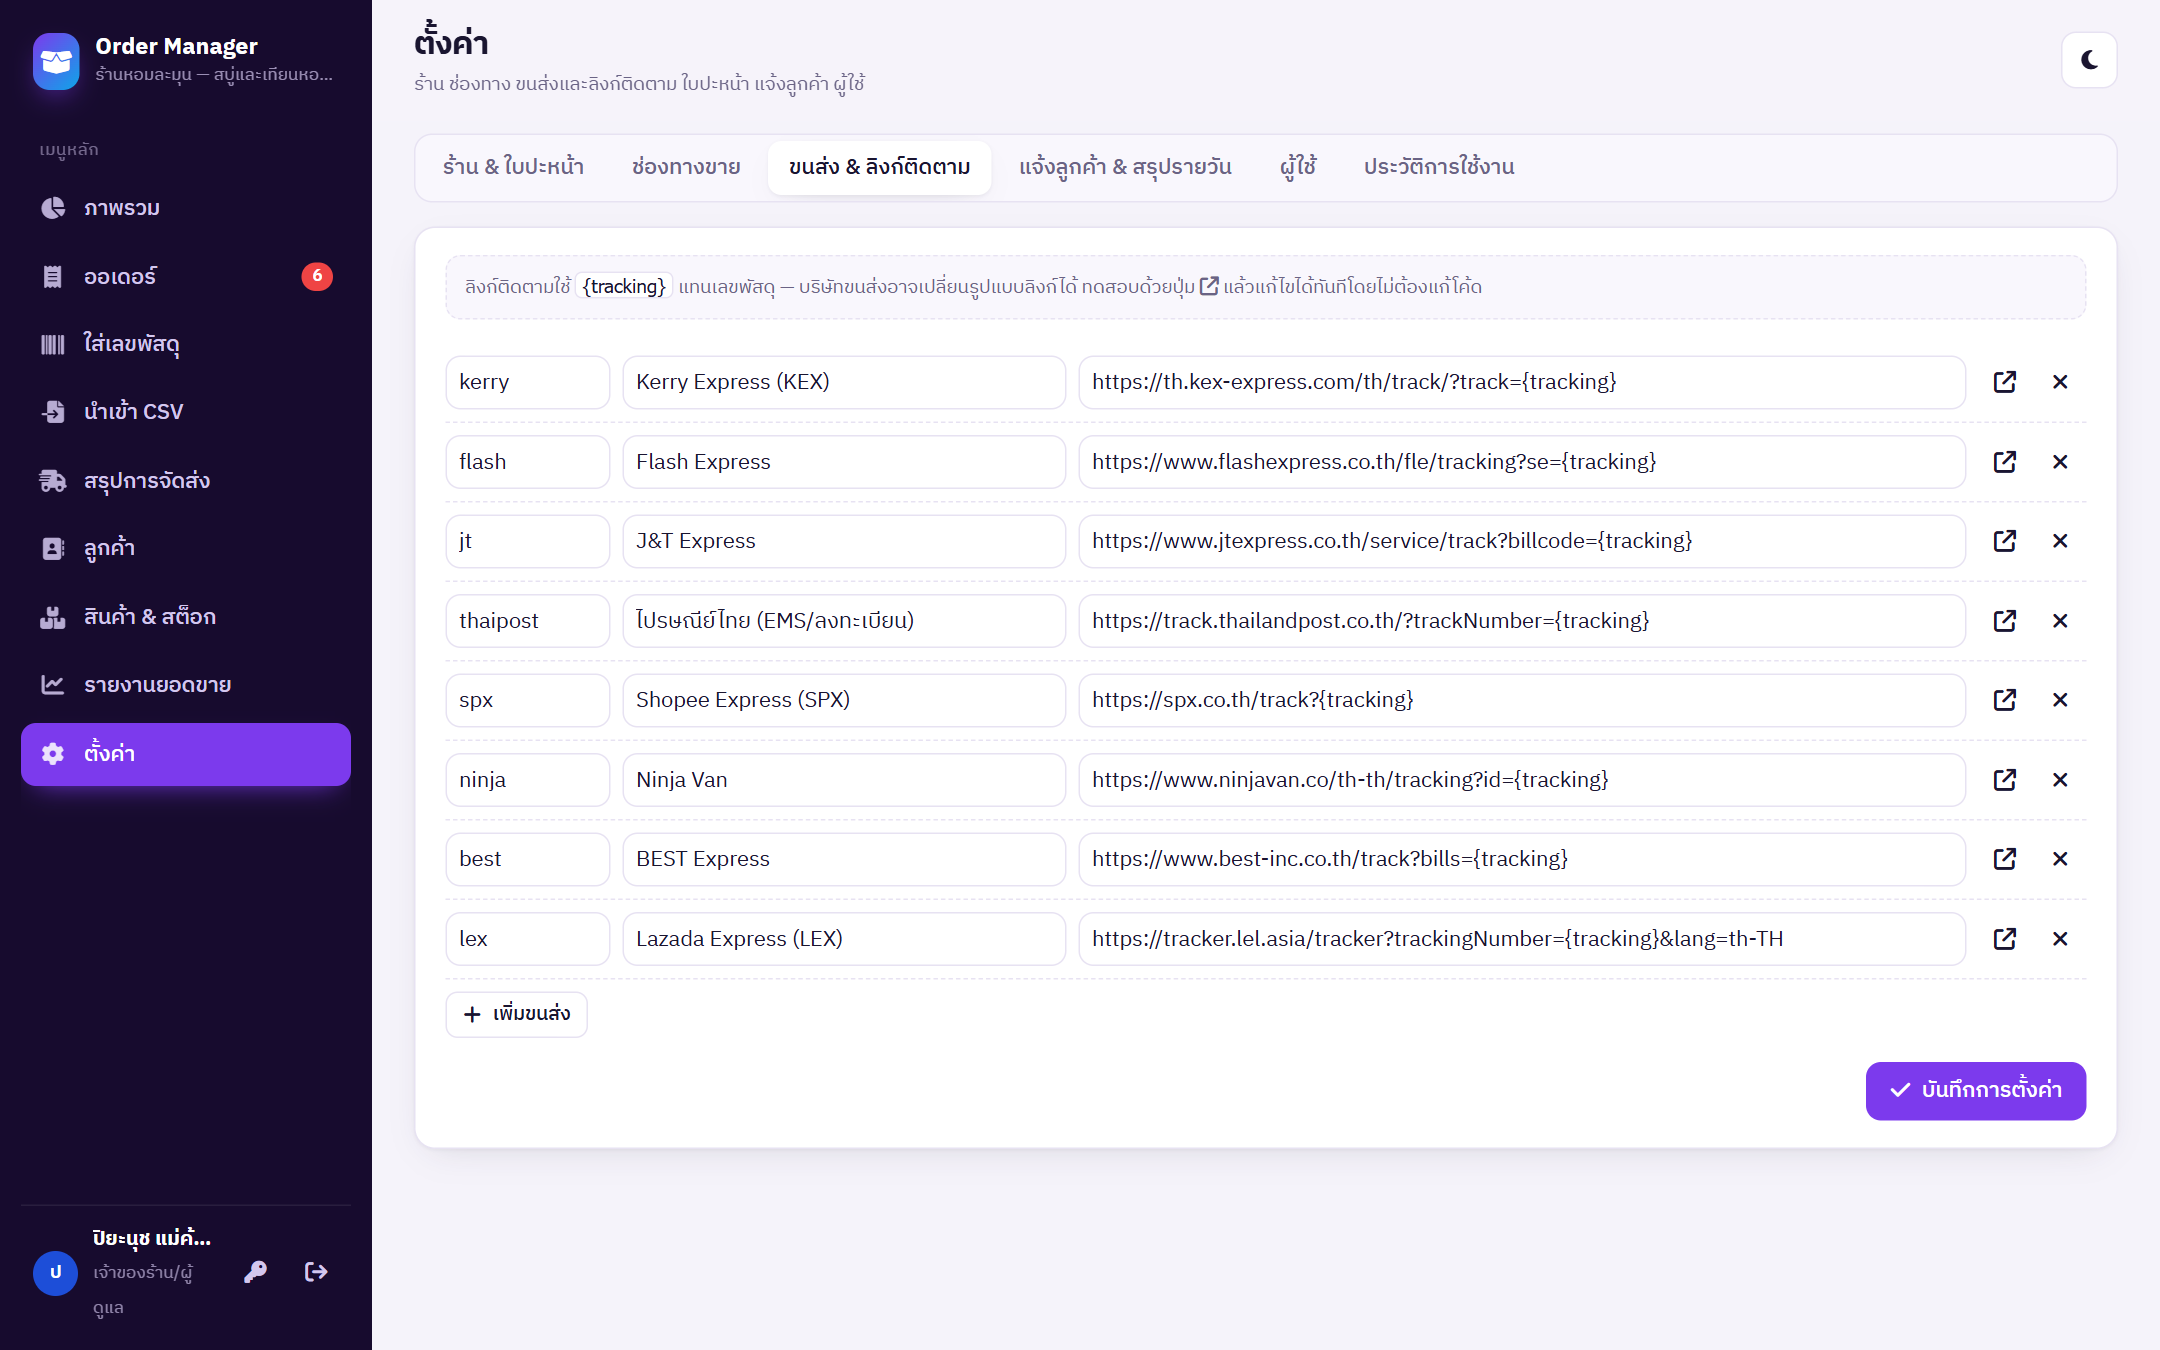Select ตั้งค่า settings sidebar item

pos(186,754)
